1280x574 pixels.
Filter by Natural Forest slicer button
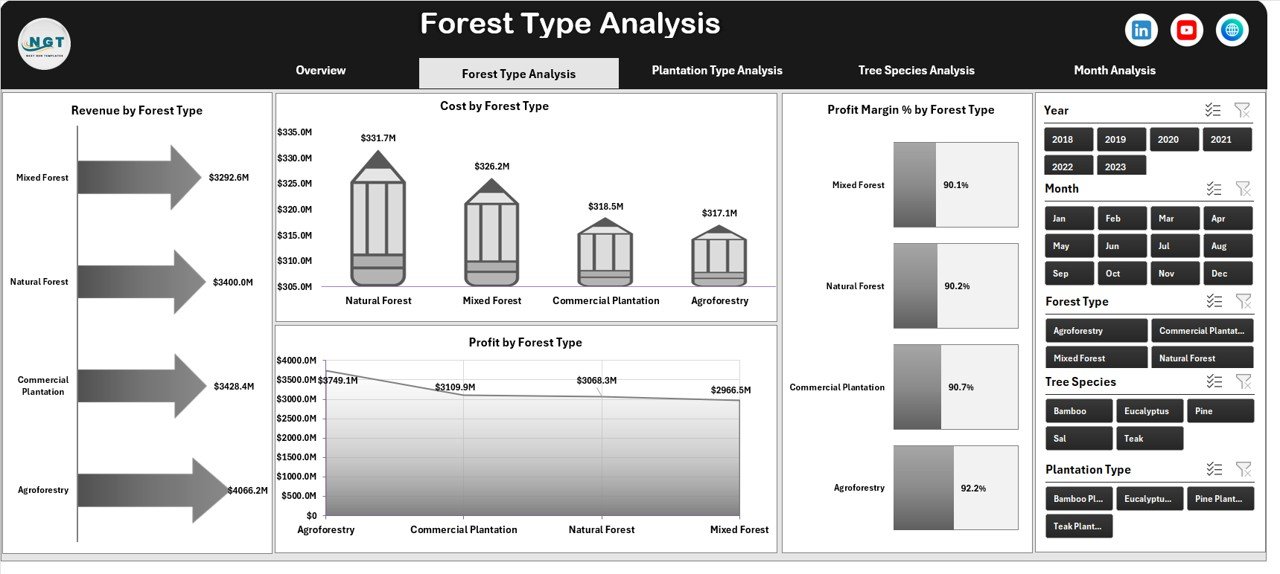click(1203, 357)
